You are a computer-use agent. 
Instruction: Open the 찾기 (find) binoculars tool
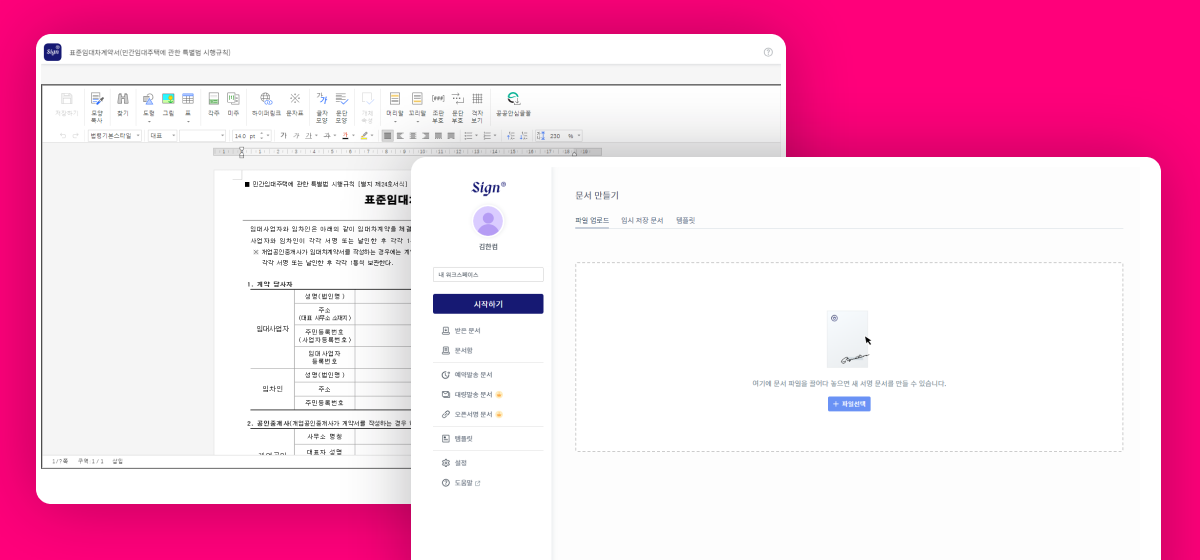[123, 104]
